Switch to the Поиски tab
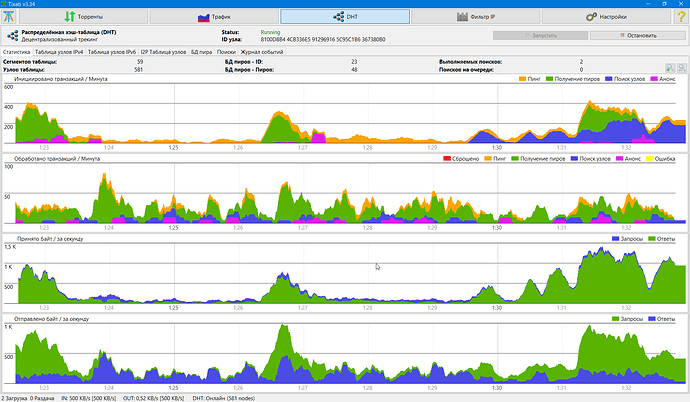This screenshot has width=690, height=402. [x=226, y=52]
